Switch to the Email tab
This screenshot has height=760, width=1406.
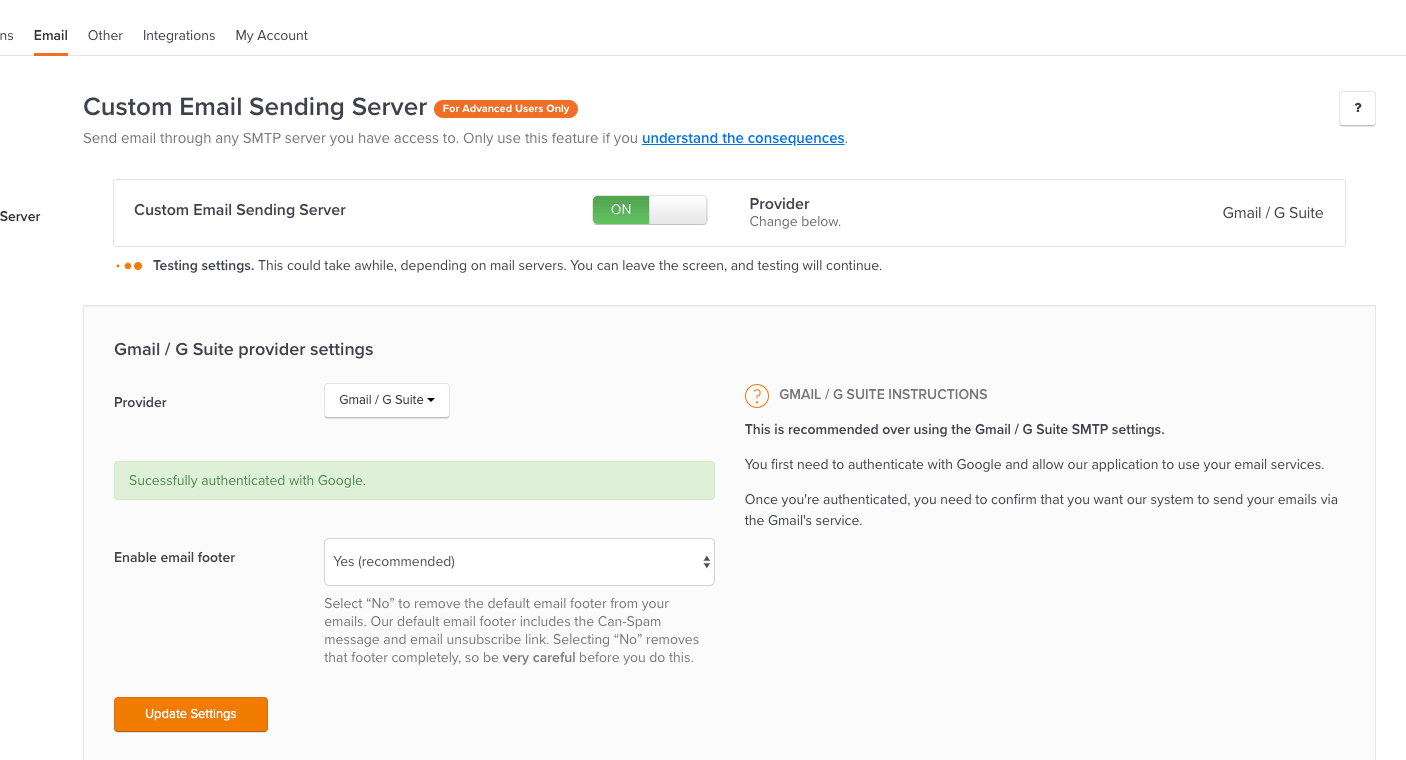click(51, 35)
